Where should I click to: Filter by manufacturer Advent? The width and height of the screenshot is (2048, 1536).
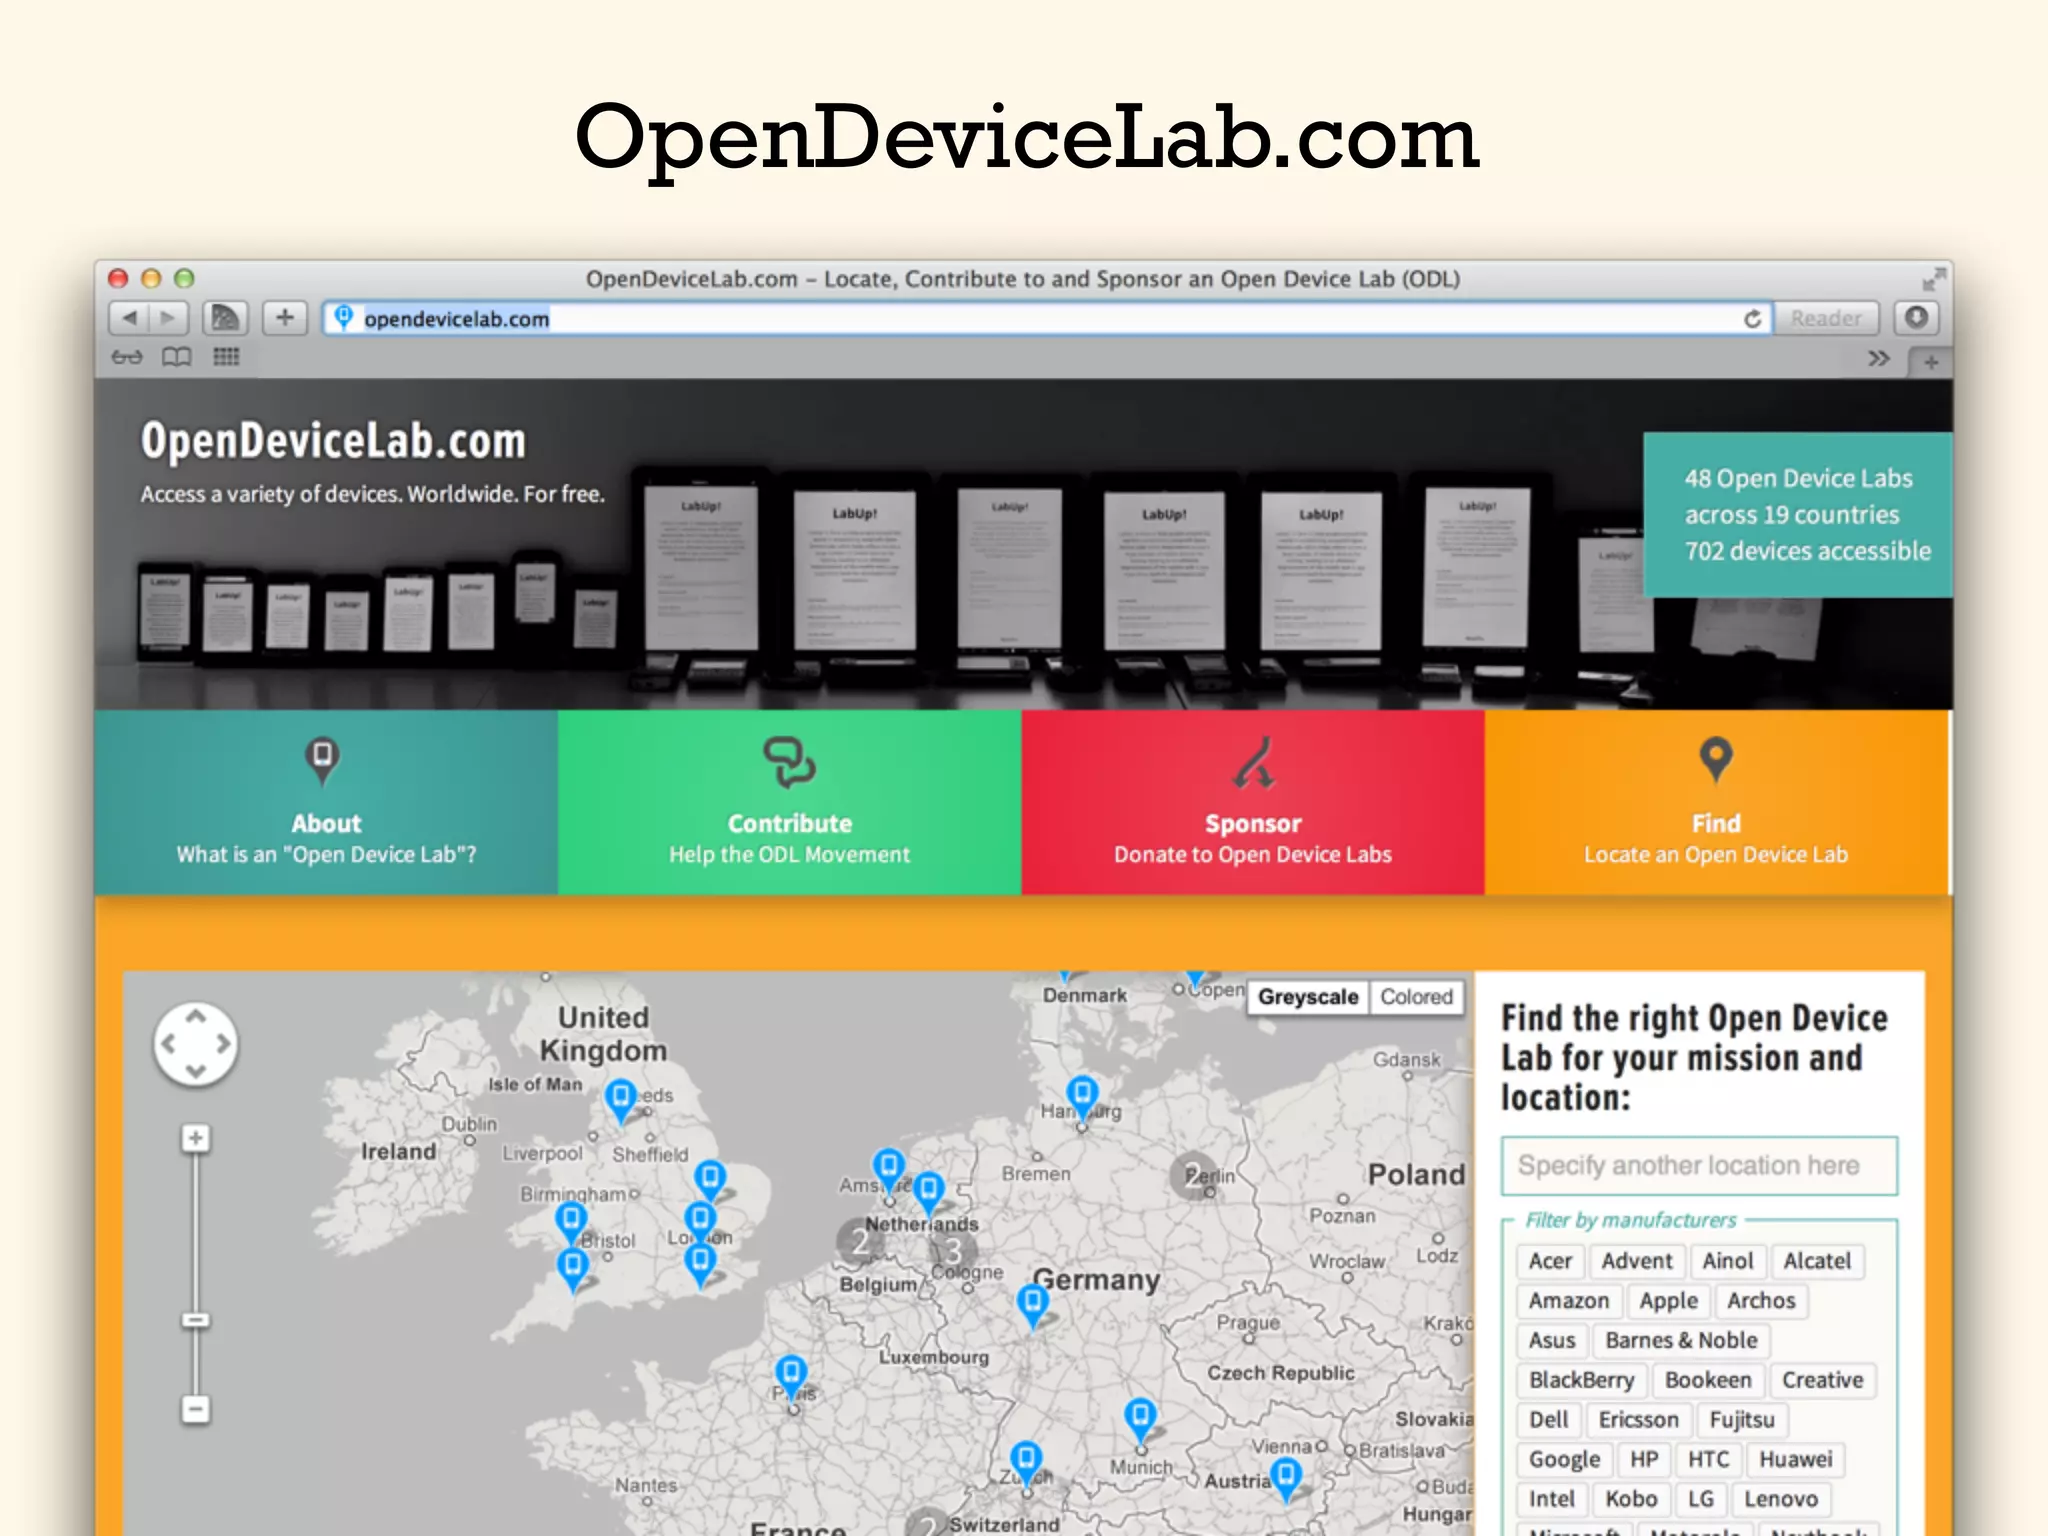click(x=1637, y=1261)
